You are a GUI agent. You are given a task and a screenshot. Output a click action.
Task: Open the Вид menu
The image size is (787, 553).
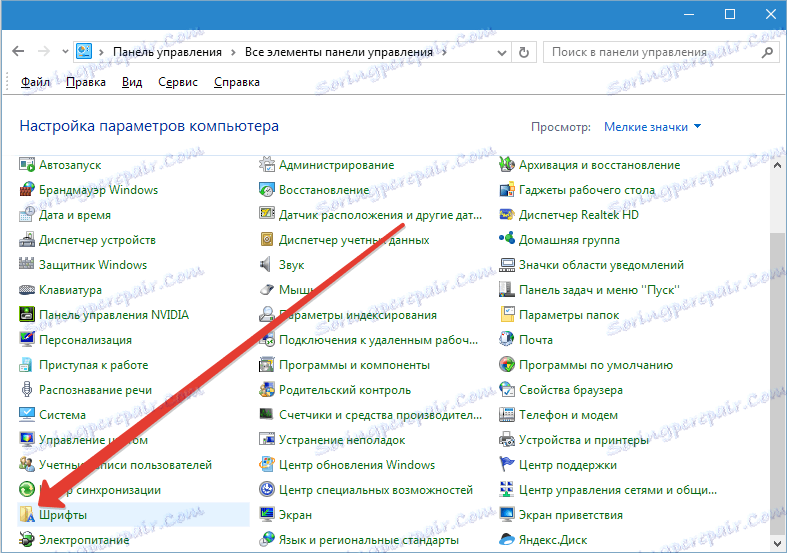tap(132, 82)
